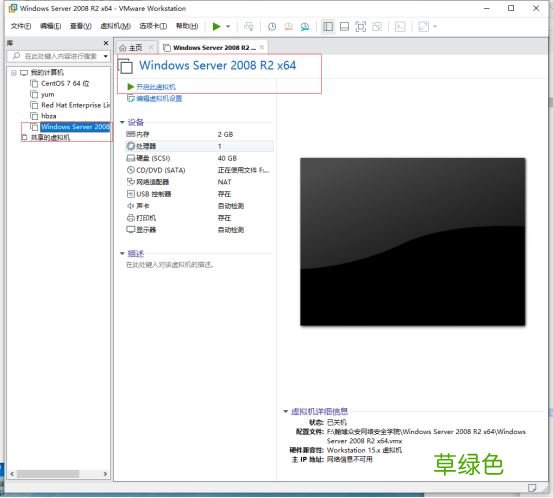The height and width of the screenshot is (498, 553).
Task: Open the stretch display dropdown arrow
Action: [435, 26]
